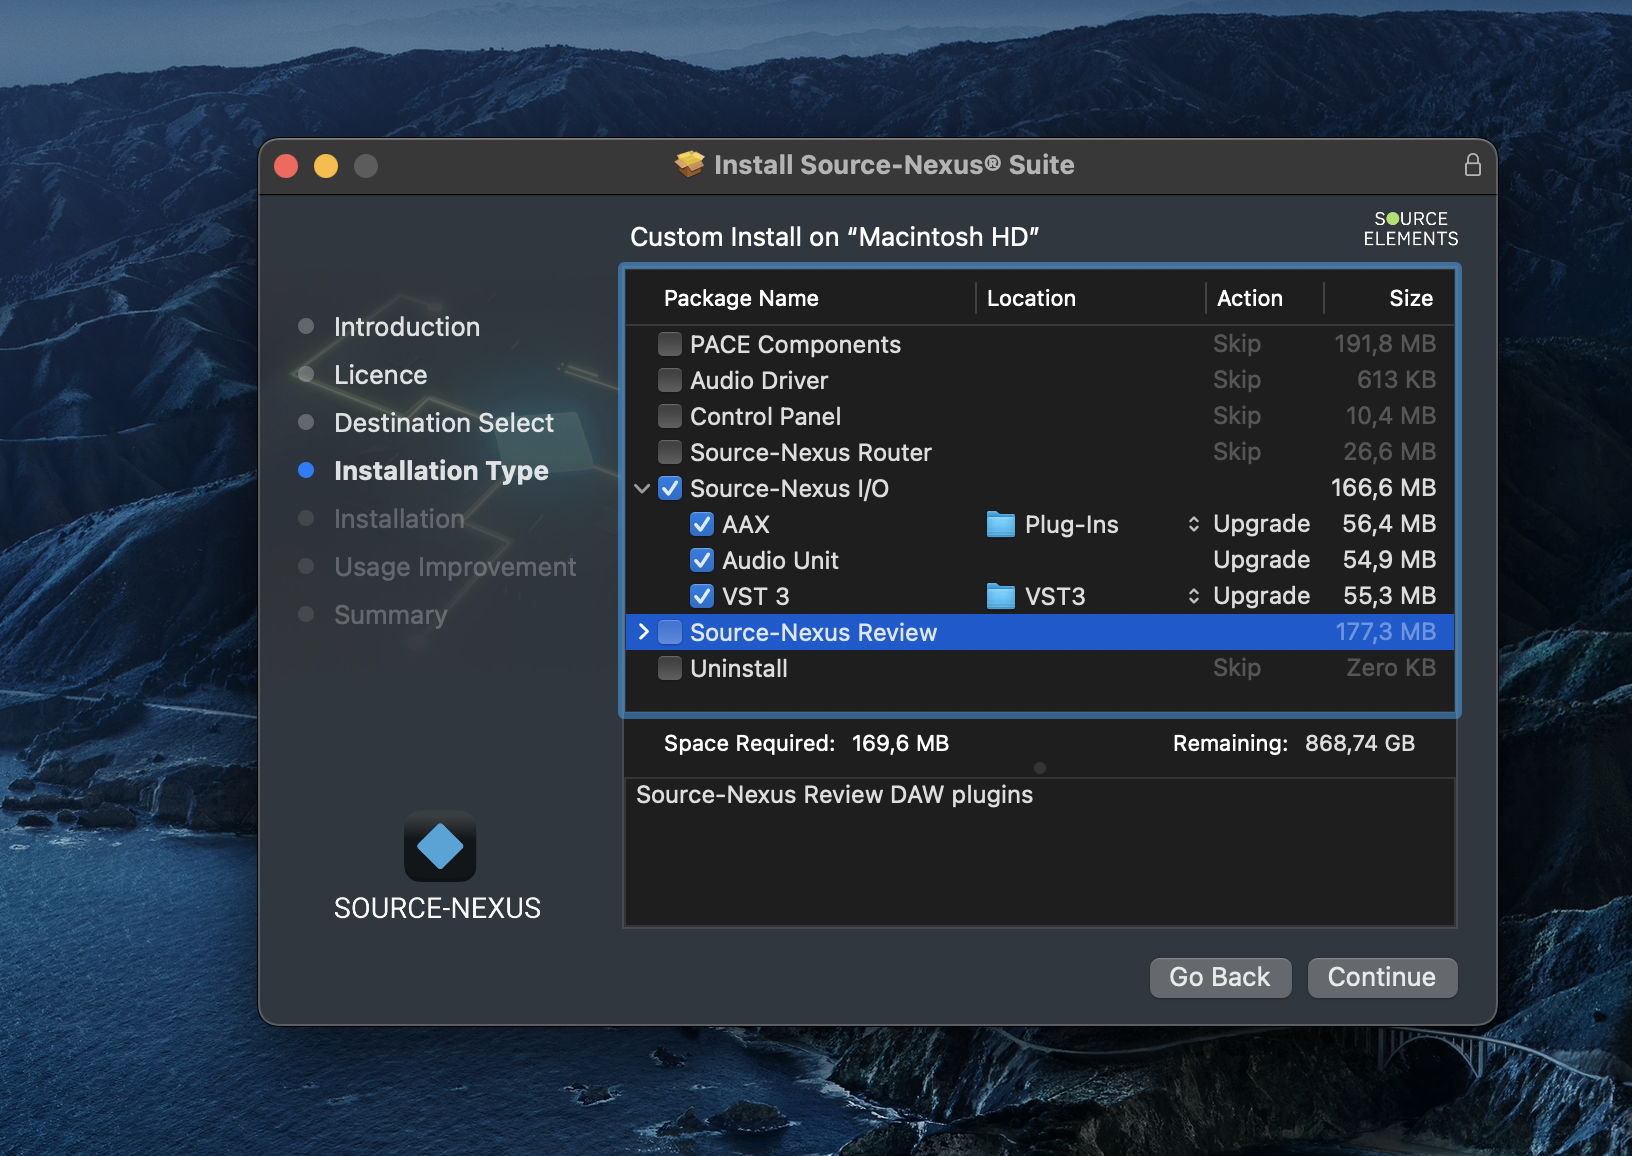The image size is (1632, 1156).
Task: Click the Size column header
Action: pos(1410,298)
